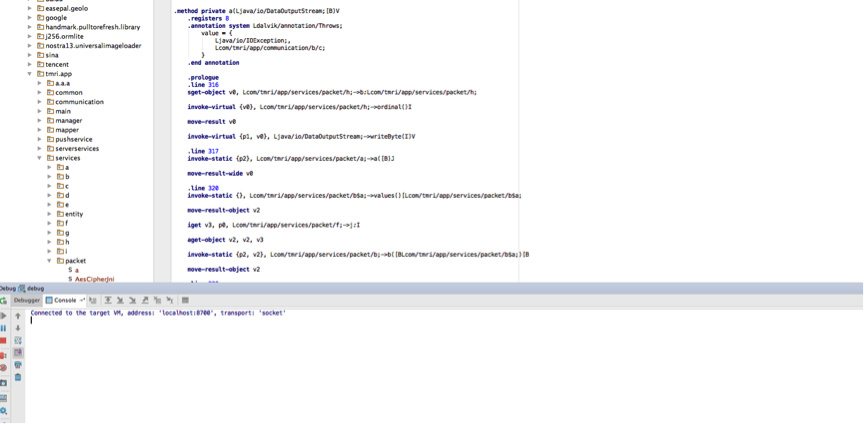864x424 pixels.
Task: Select the folder d under services
Action: point(67,195)
